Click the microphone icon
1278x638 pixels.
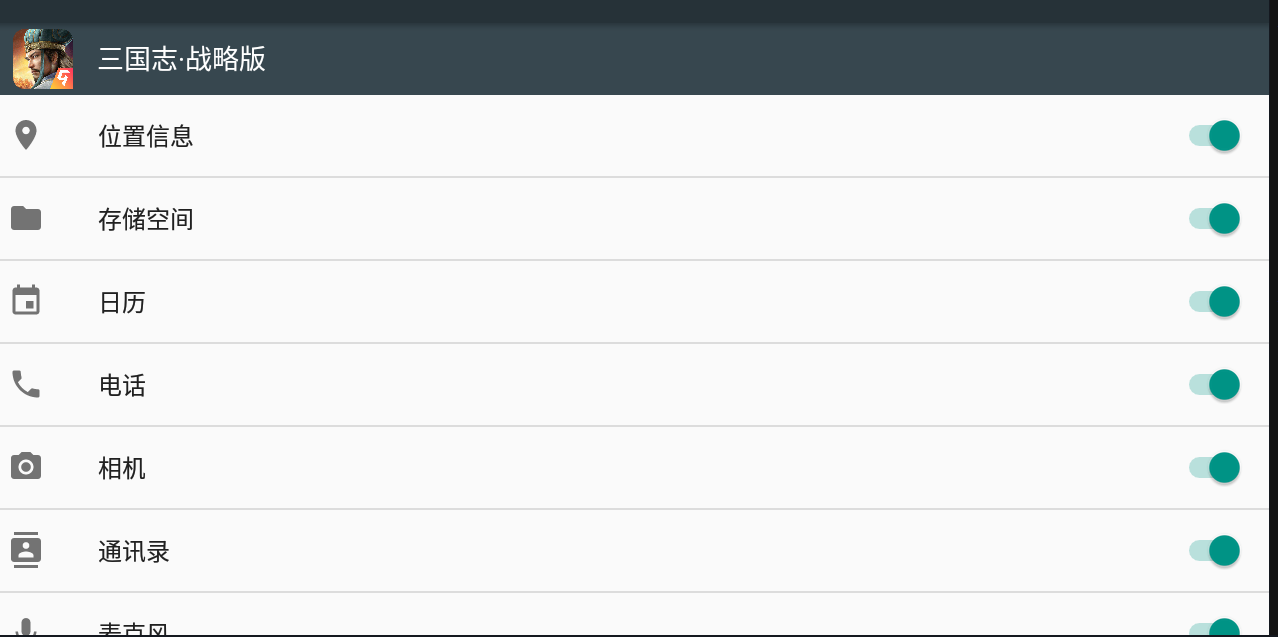click(26, 628)
